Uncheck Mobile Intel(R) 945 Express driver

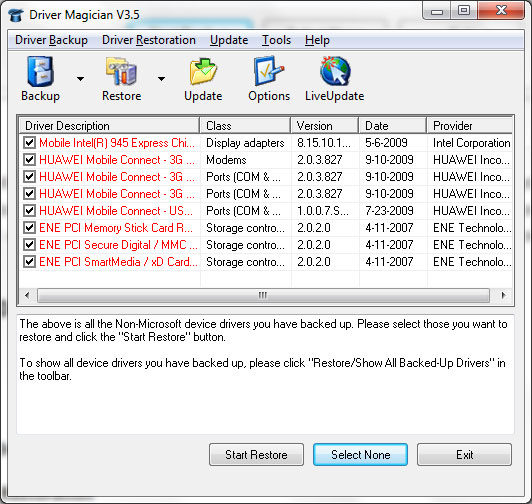(30, 143)
